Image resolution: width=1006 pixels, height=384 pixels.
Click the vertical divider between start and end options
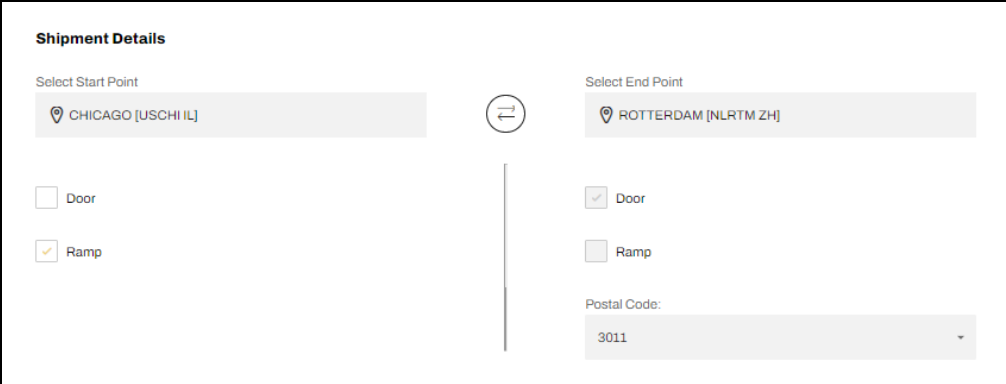pos(506,257)
